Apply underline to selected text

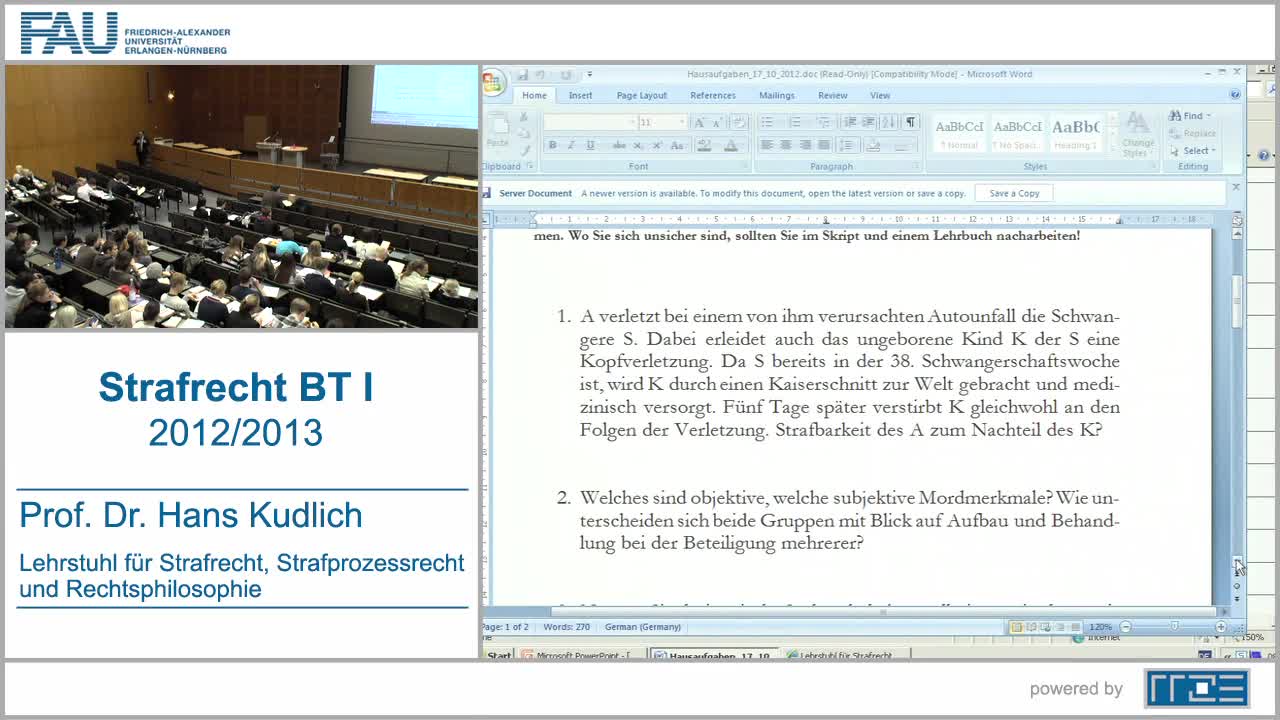pyautogui.click(x=590, y=144)
